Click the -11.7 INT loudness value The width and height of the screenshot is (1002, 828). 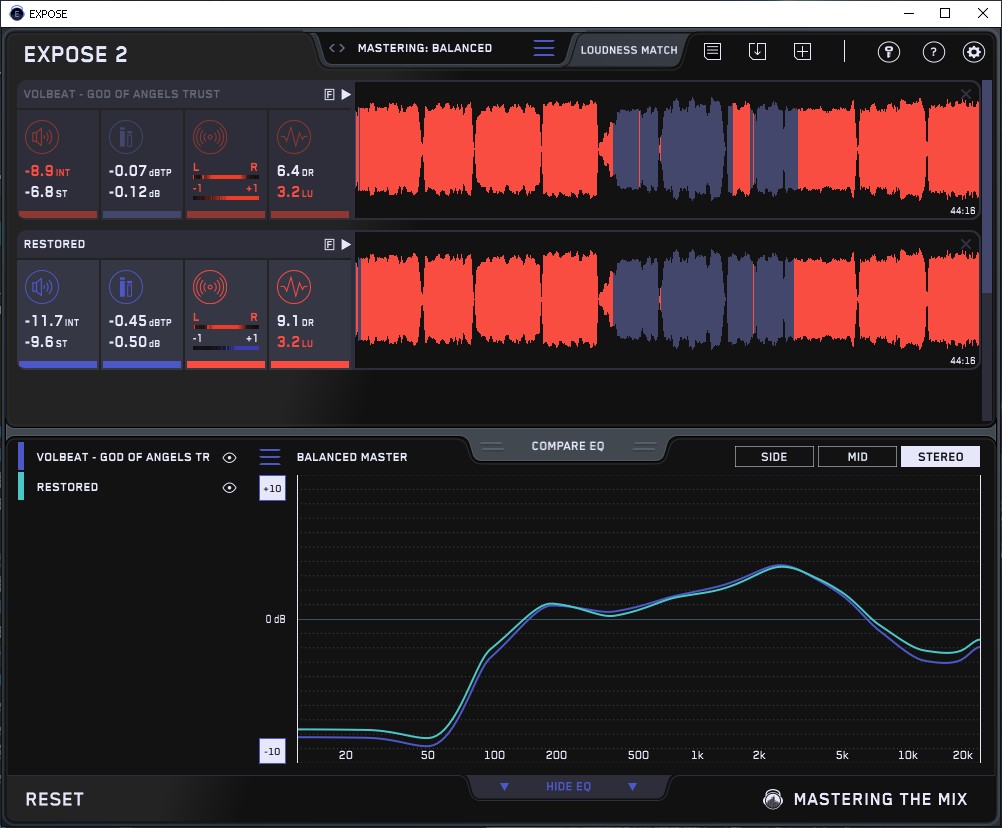[x=52, y=321]
